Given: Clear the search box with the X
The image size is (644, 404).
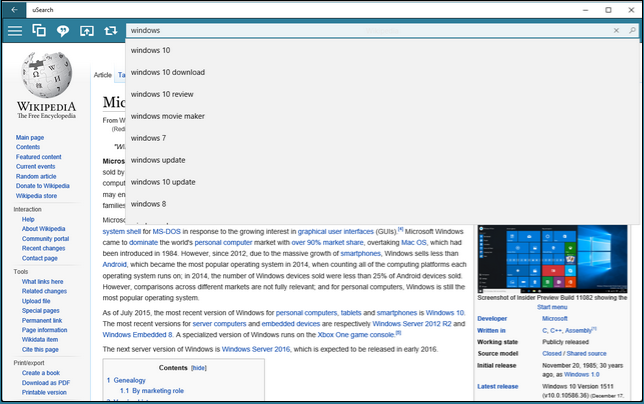Looking at the screenshot, I should [x=616, y=30].
